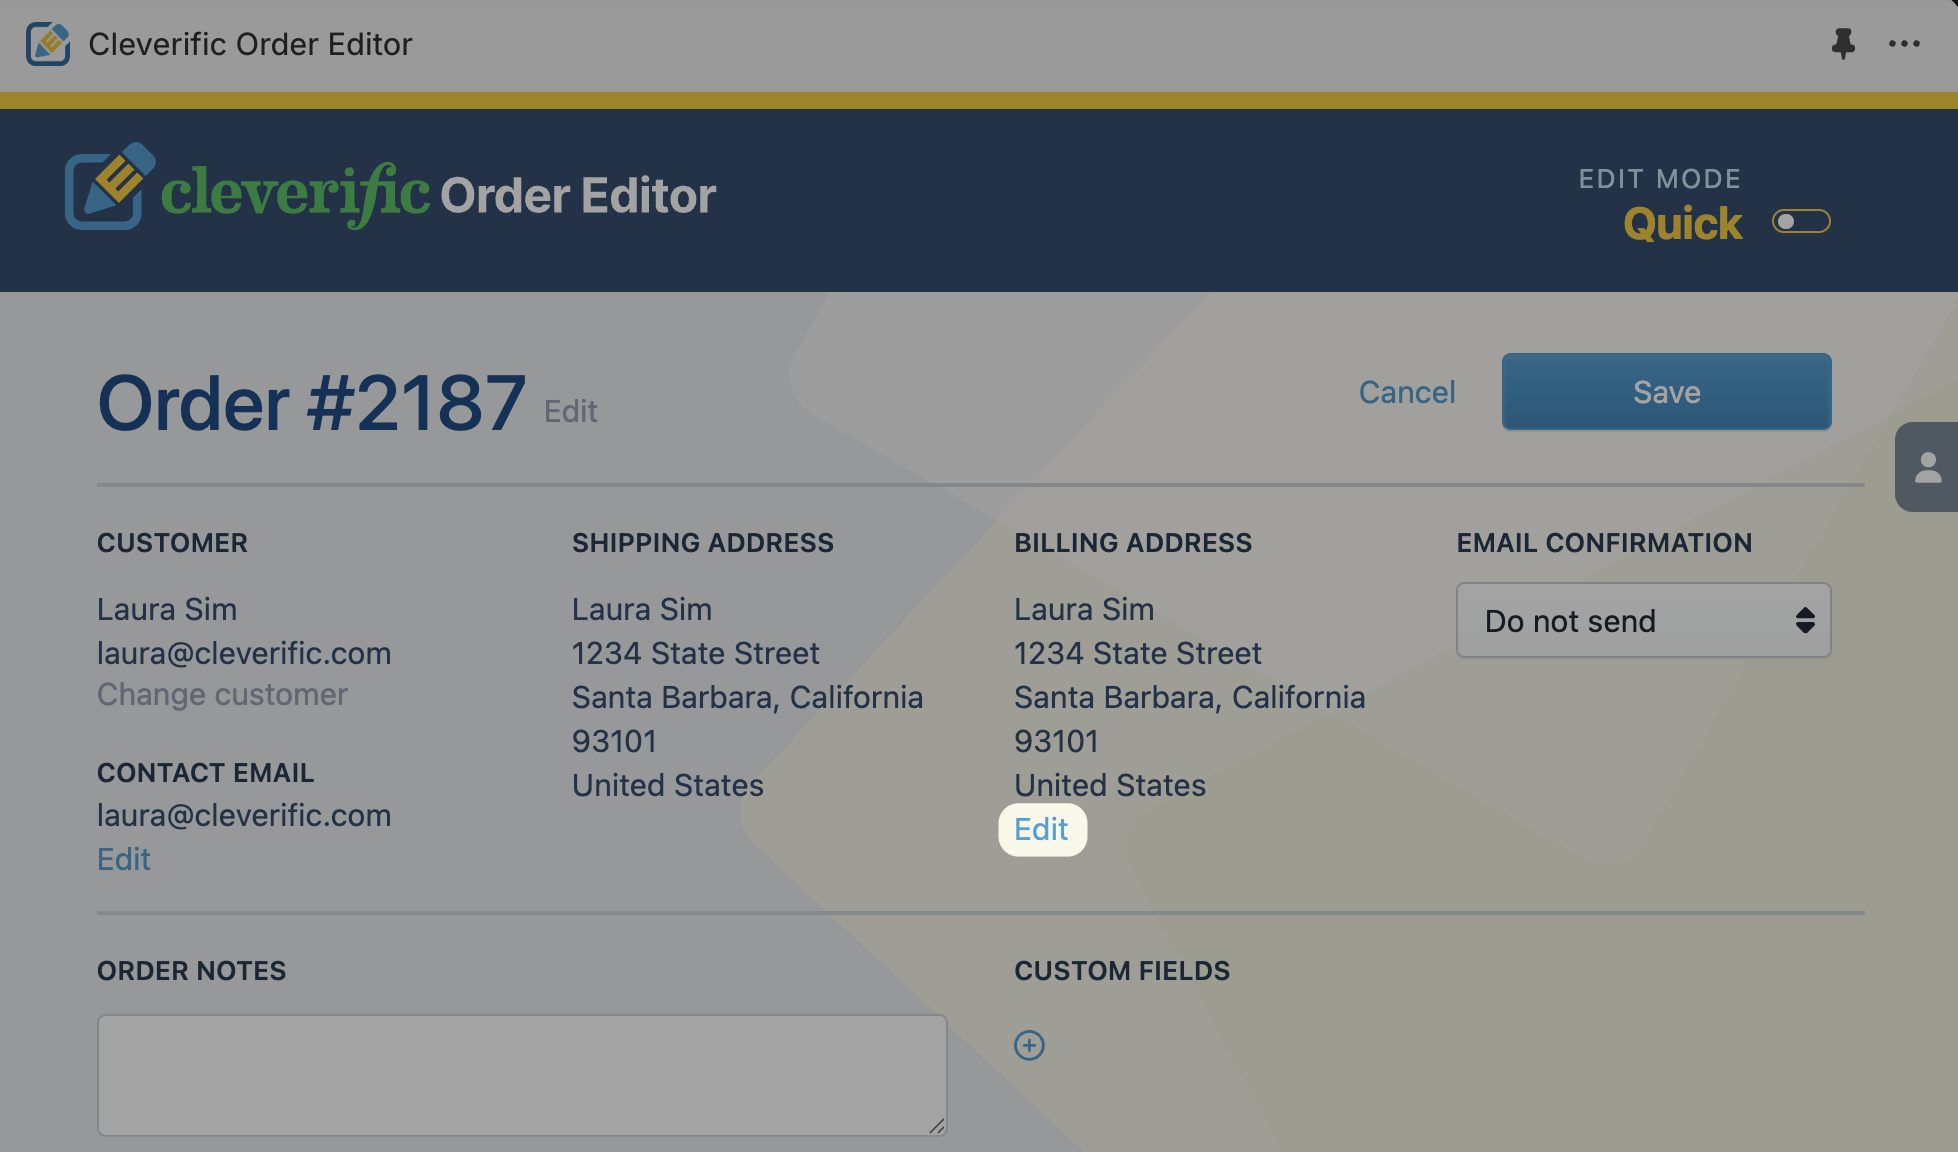Toggle the Quick edit mode switch
1958x1152 pixels.
1801,221
